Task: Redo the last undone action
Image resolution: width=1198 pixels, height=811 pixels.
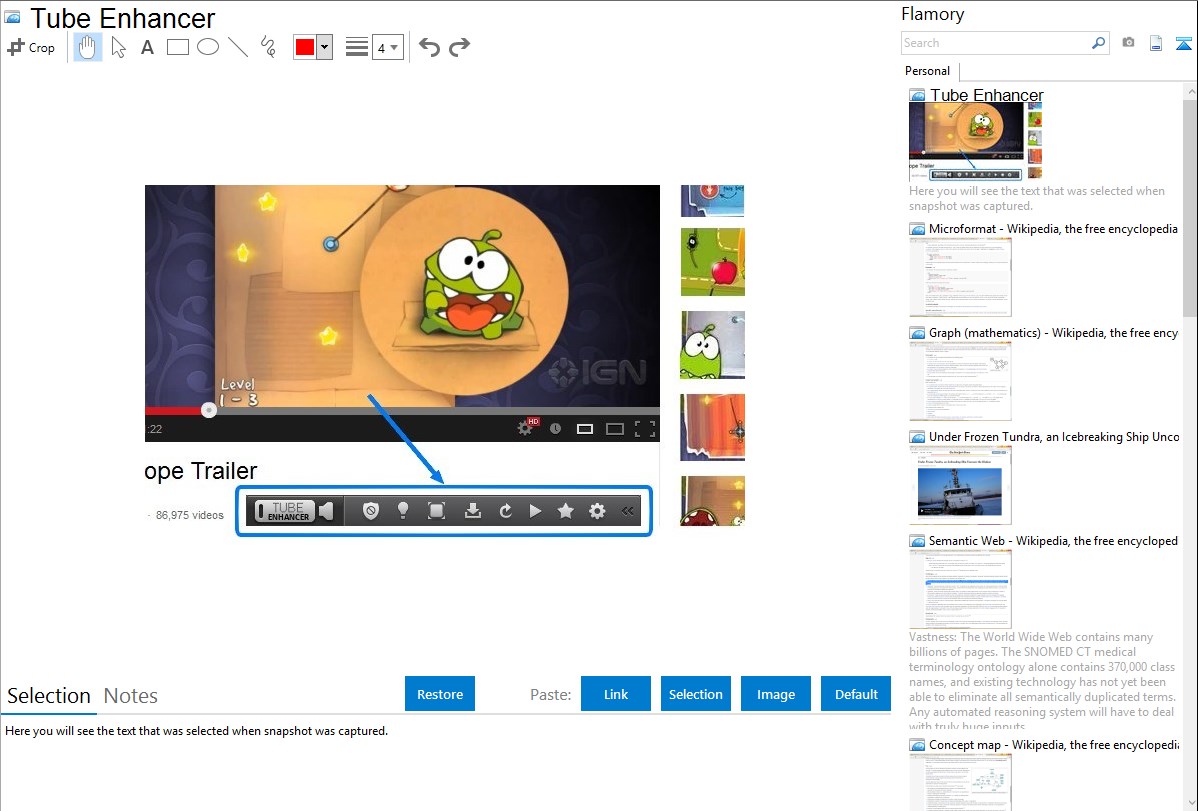Action: click(x=459, y=47)
